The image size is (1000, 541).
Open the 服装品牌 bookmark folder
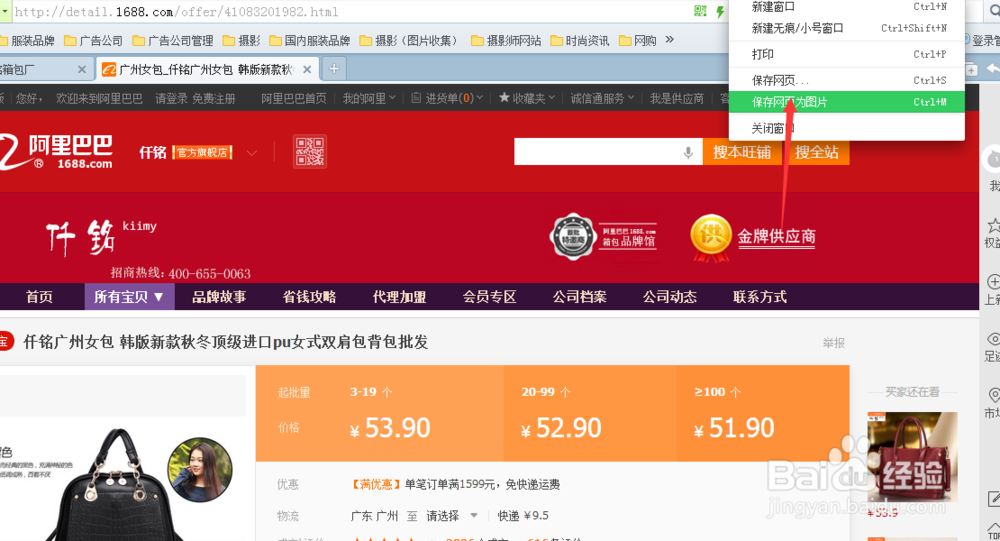(x=27, y=41)
